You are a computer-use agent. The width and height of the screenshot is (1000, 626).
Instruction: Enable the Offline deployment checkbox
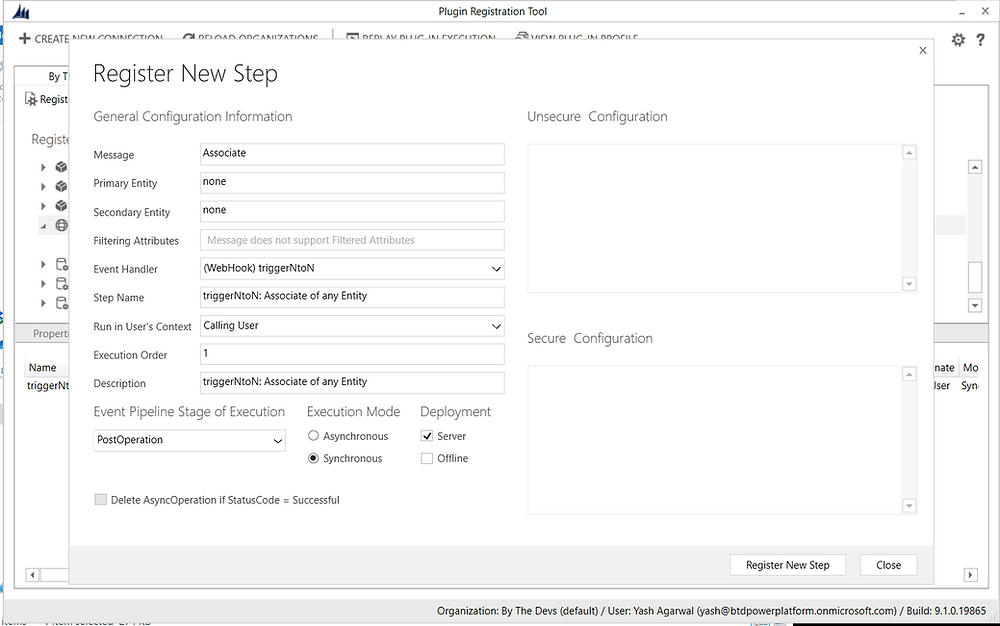pyautogui.click(x=427, y=458)
